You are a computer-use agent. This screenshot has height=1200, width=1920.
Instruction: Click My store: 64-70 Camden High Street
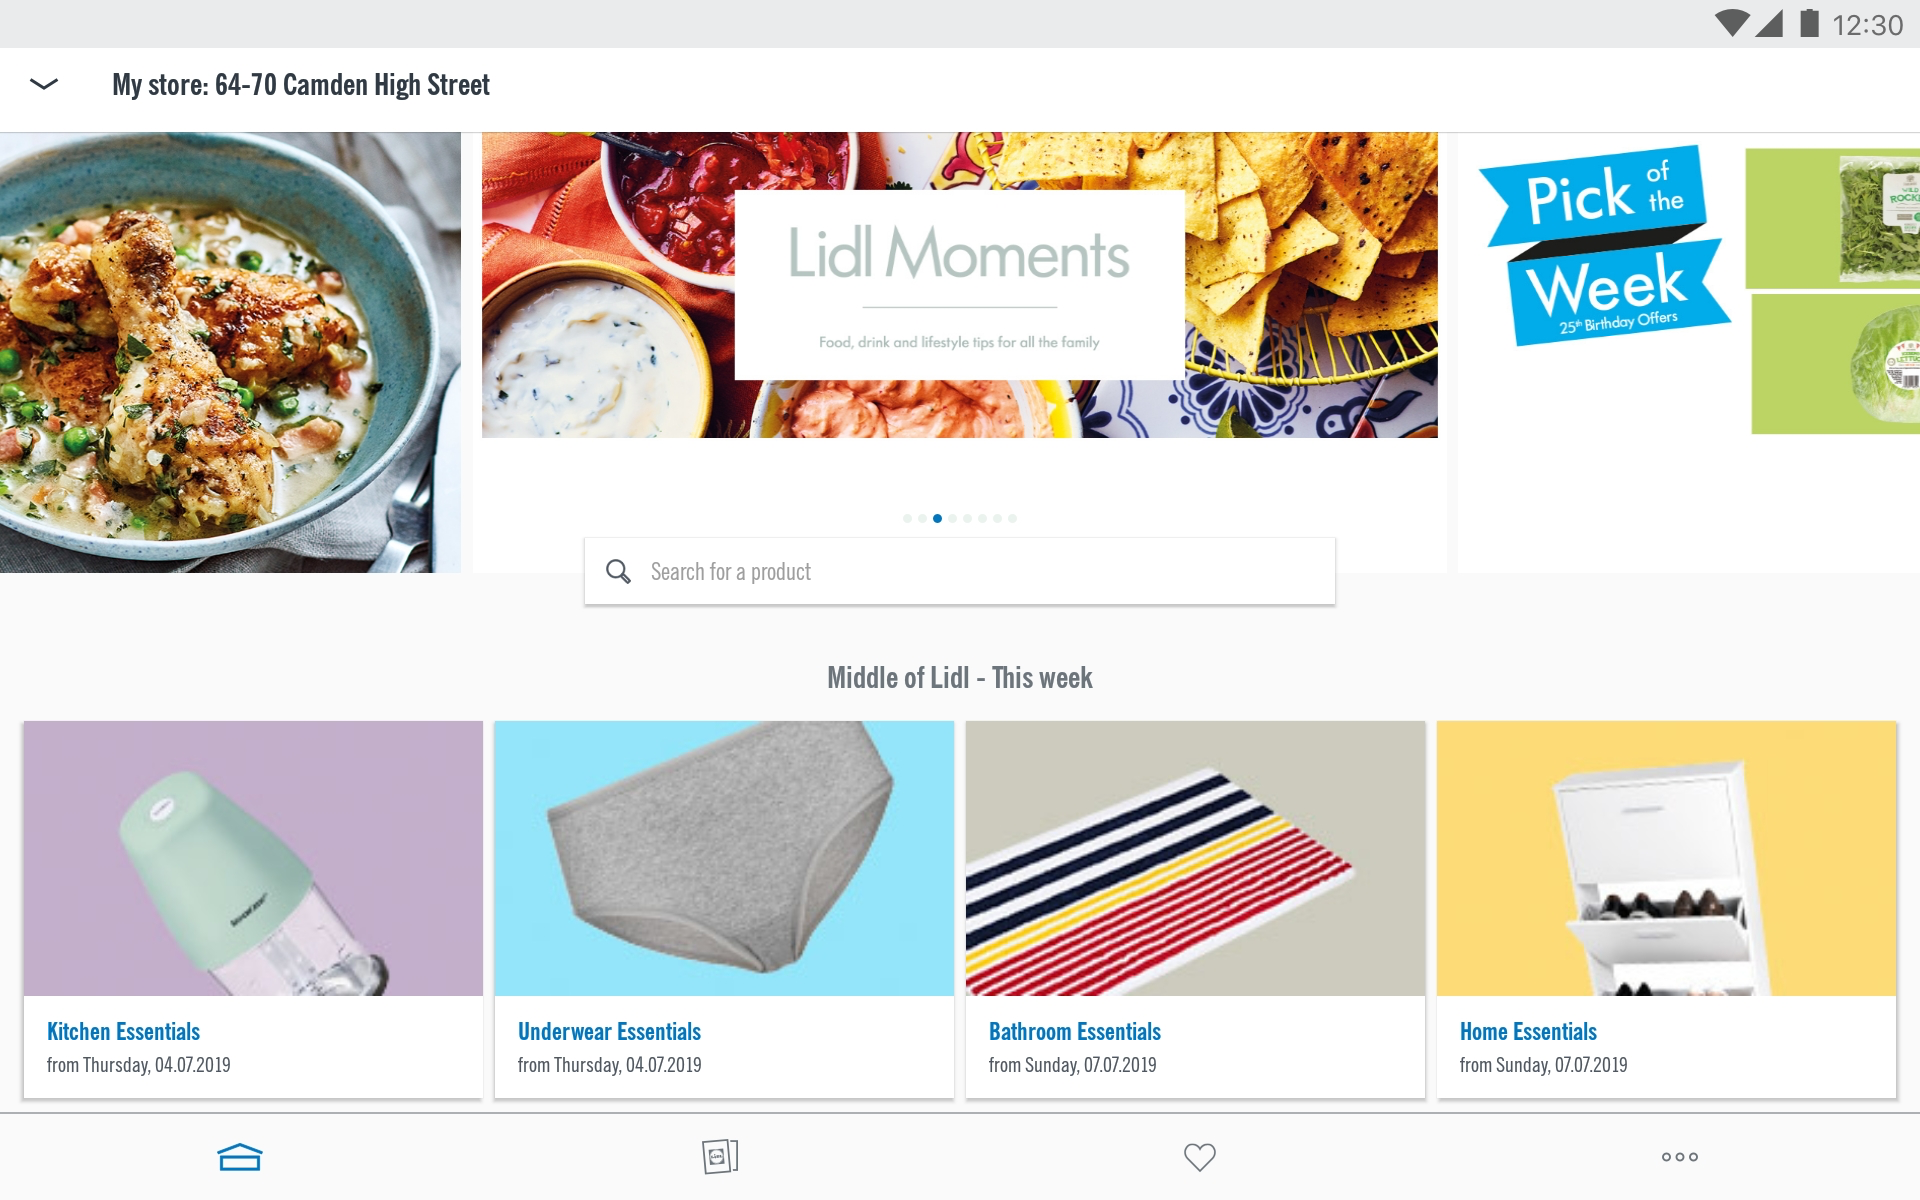coord(300,84)
